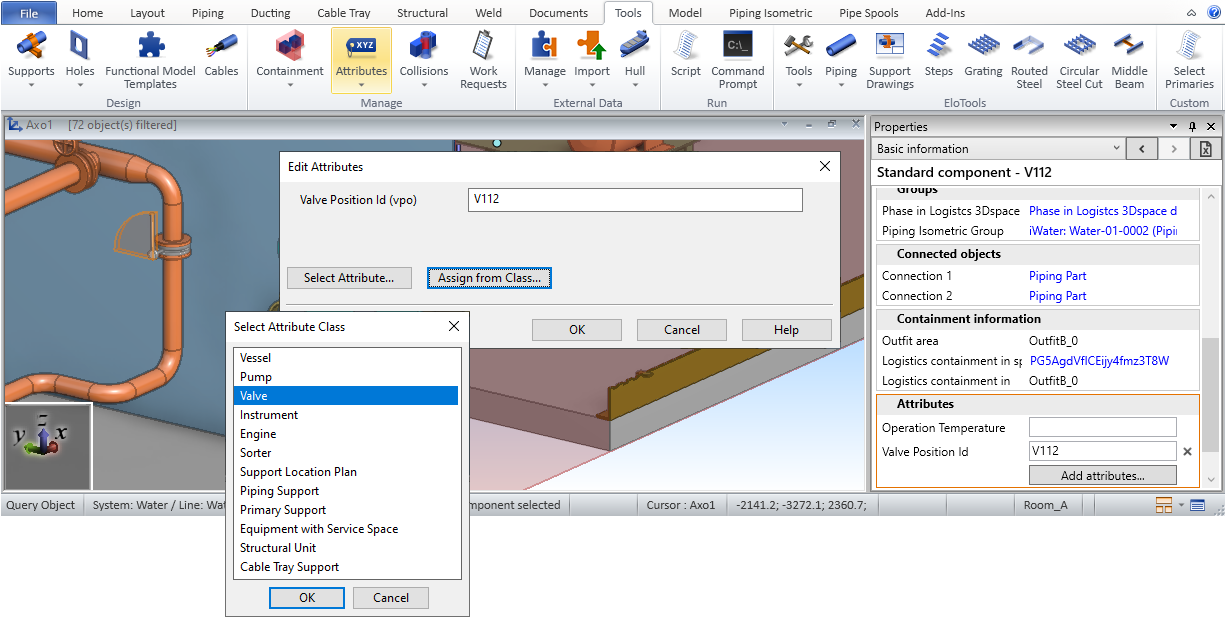Switch to the Piping Isometric tab
Screen dimensions: 1225x617
pyautogui.click(x=770, y=13)
